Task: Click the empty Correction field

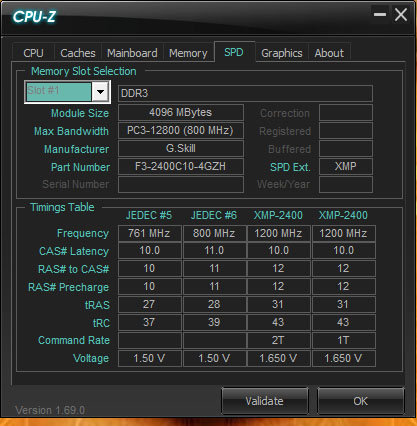Action: tap(346, 112)
